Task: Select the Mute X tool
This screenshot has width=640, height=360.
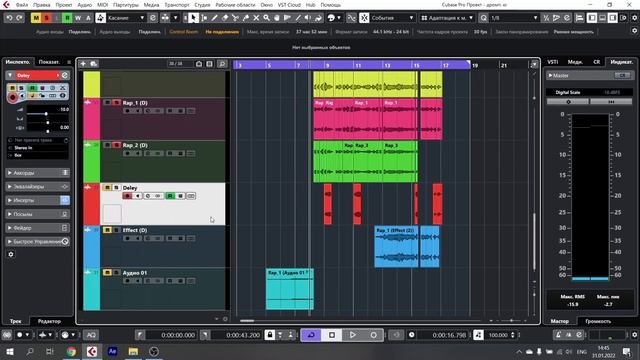Action: (x=256, y=18)
